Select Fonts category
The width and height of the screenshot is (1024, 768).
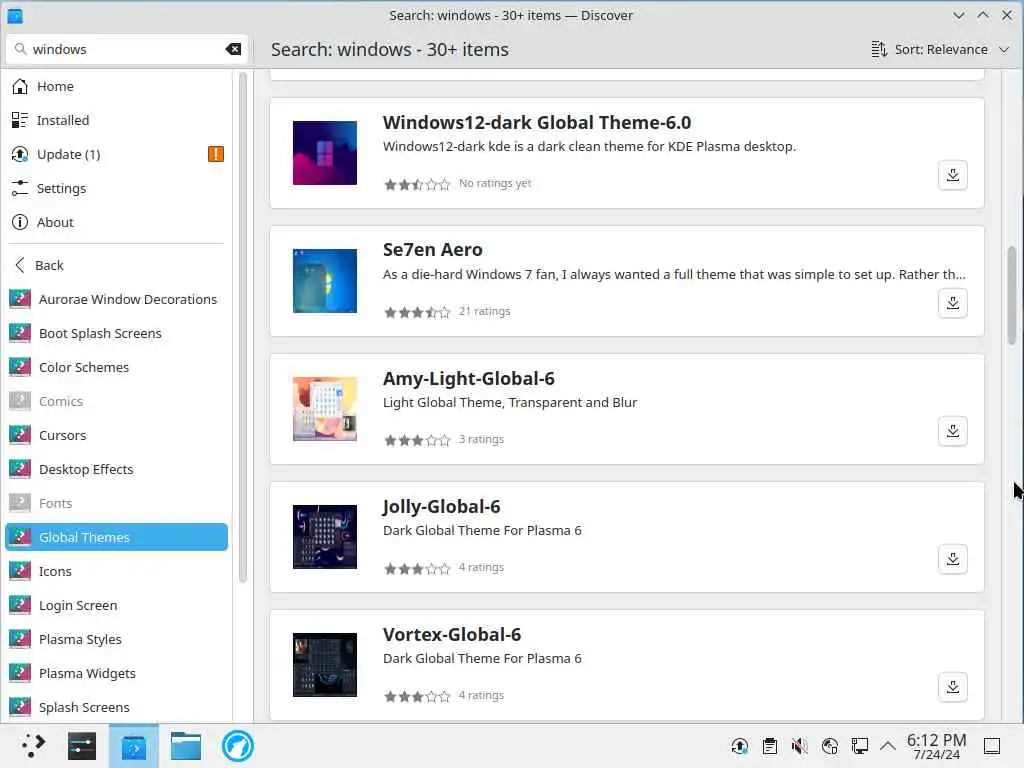[x=116, y=503]
